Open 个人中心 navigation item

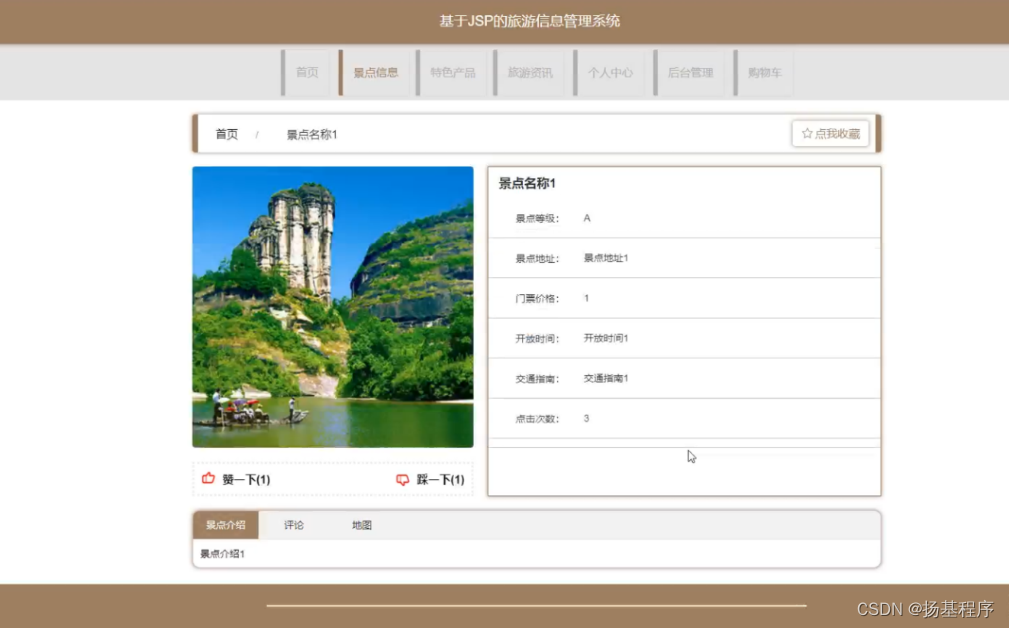609,72
